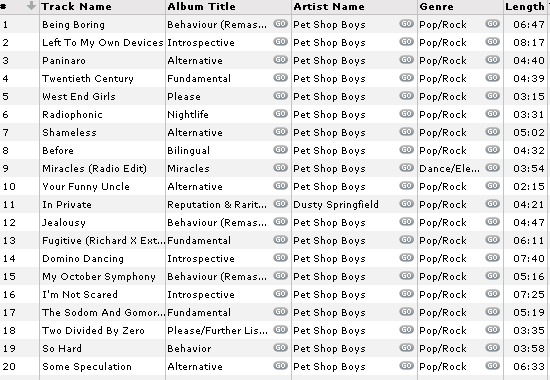The height and width of the screenshot is (380, 550).
Task: Select the track Domino Dancing
Action: [83, 259]
